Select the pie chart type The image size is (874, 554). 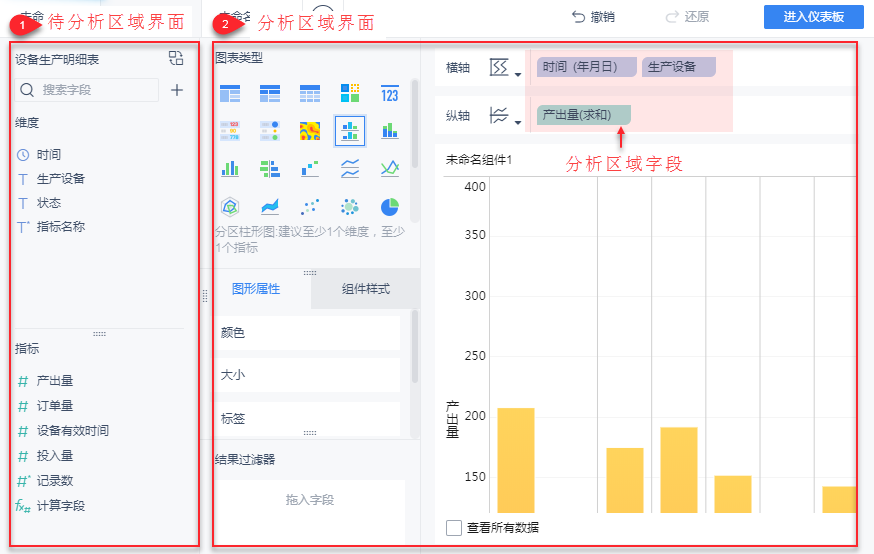click(390, 207)
